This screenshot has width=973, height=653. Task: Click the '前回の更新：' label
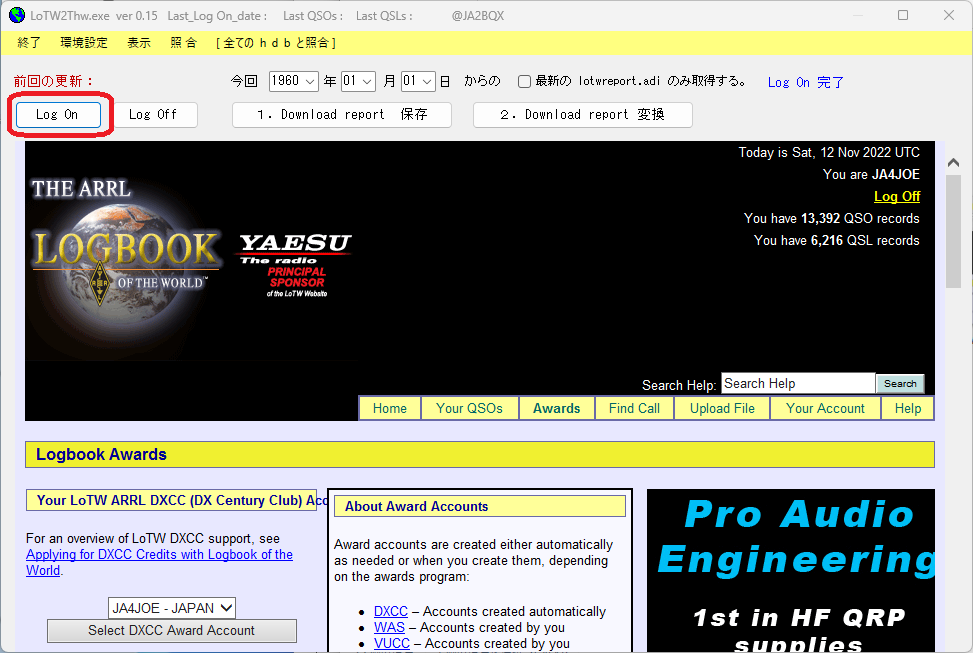(53, 81)
